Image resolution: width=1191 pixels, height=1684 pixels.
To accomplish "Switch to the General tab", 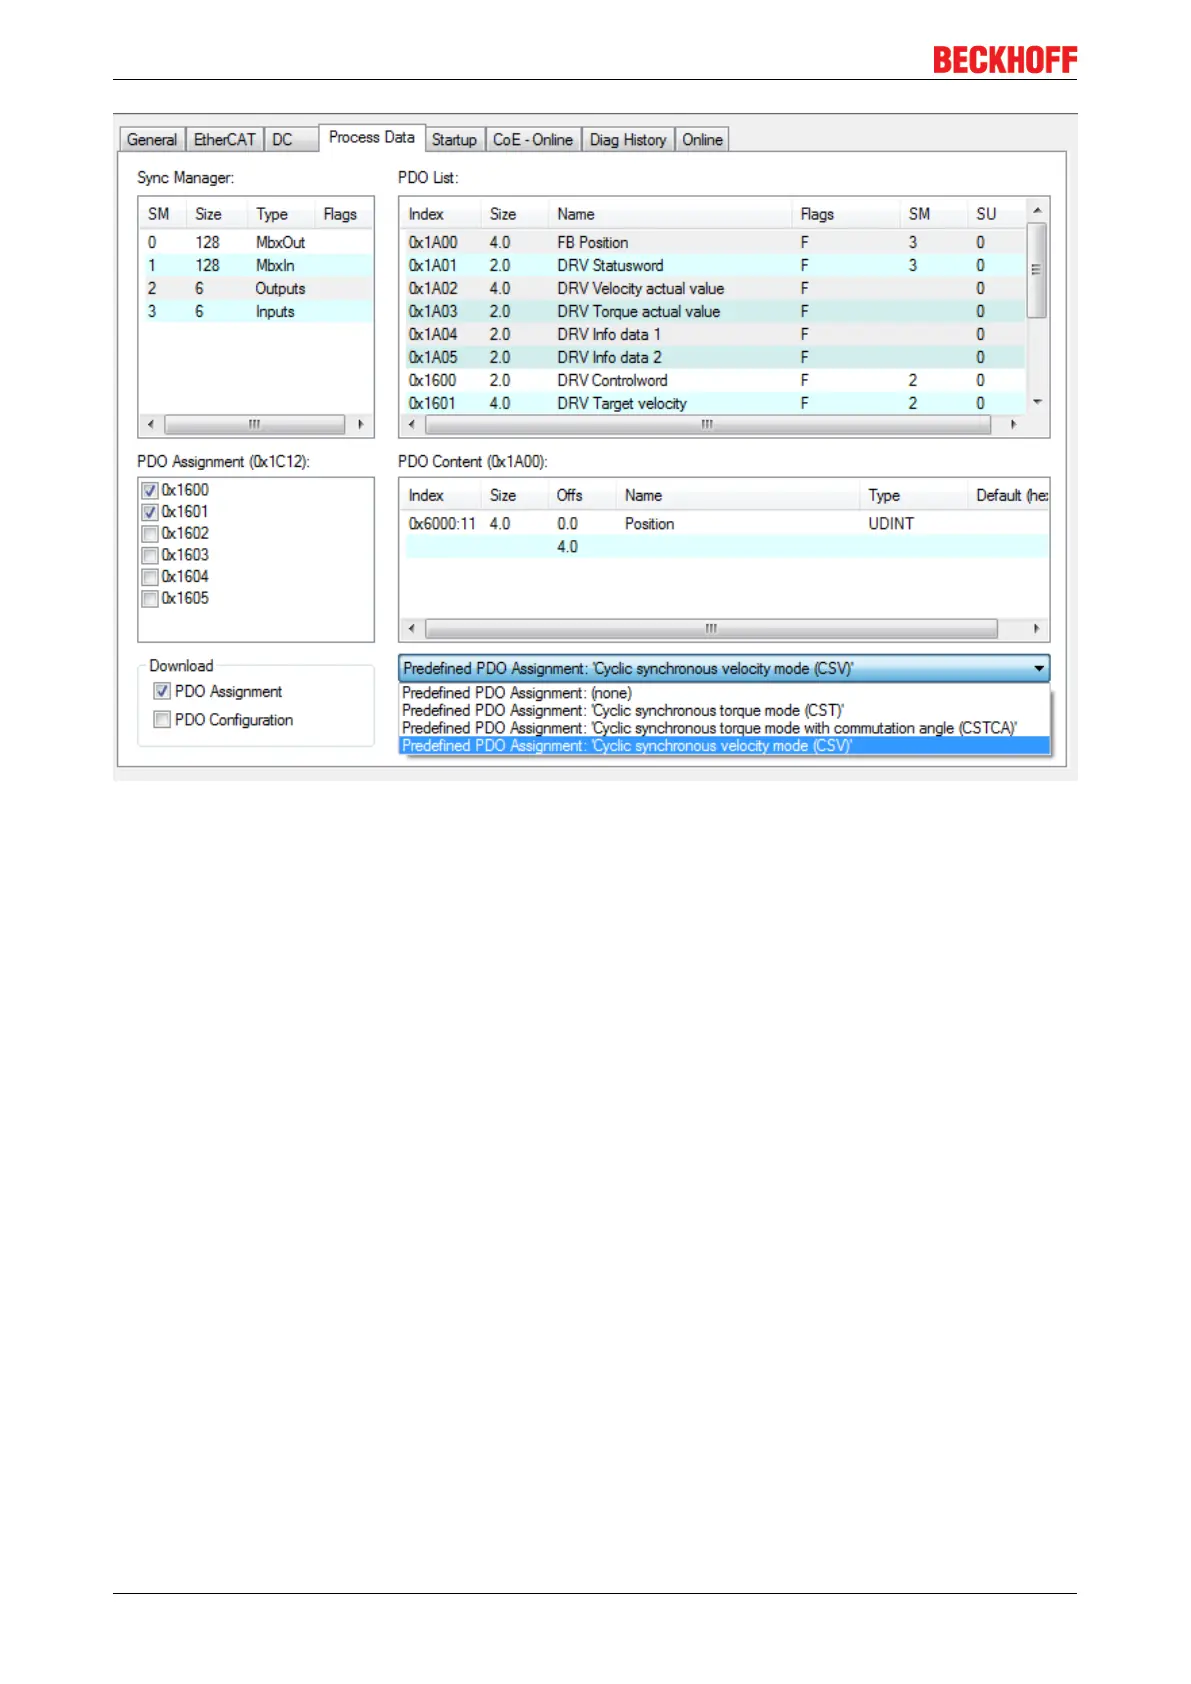I will coord(152,140).
